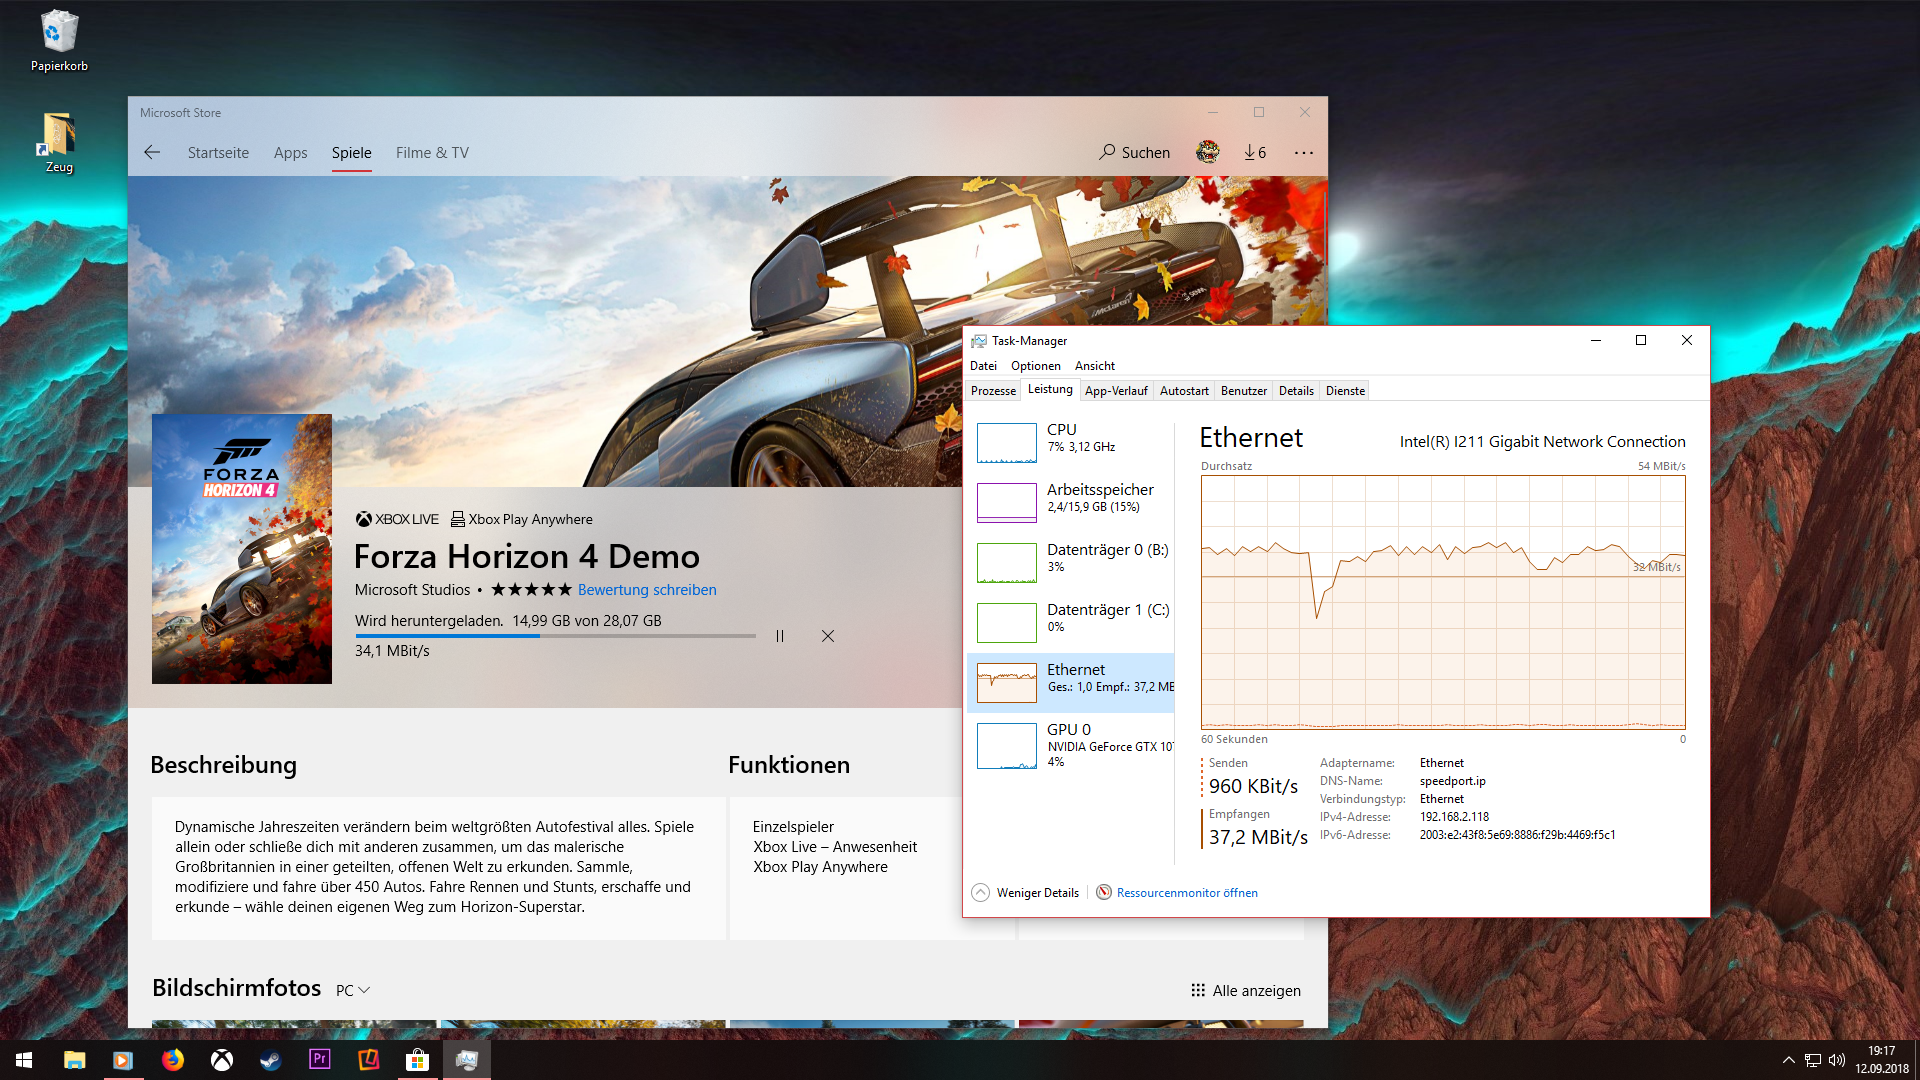Open the Startseite tab in Store
The height and width of the screenshot is (1080, 1920).
coord(218,152)
